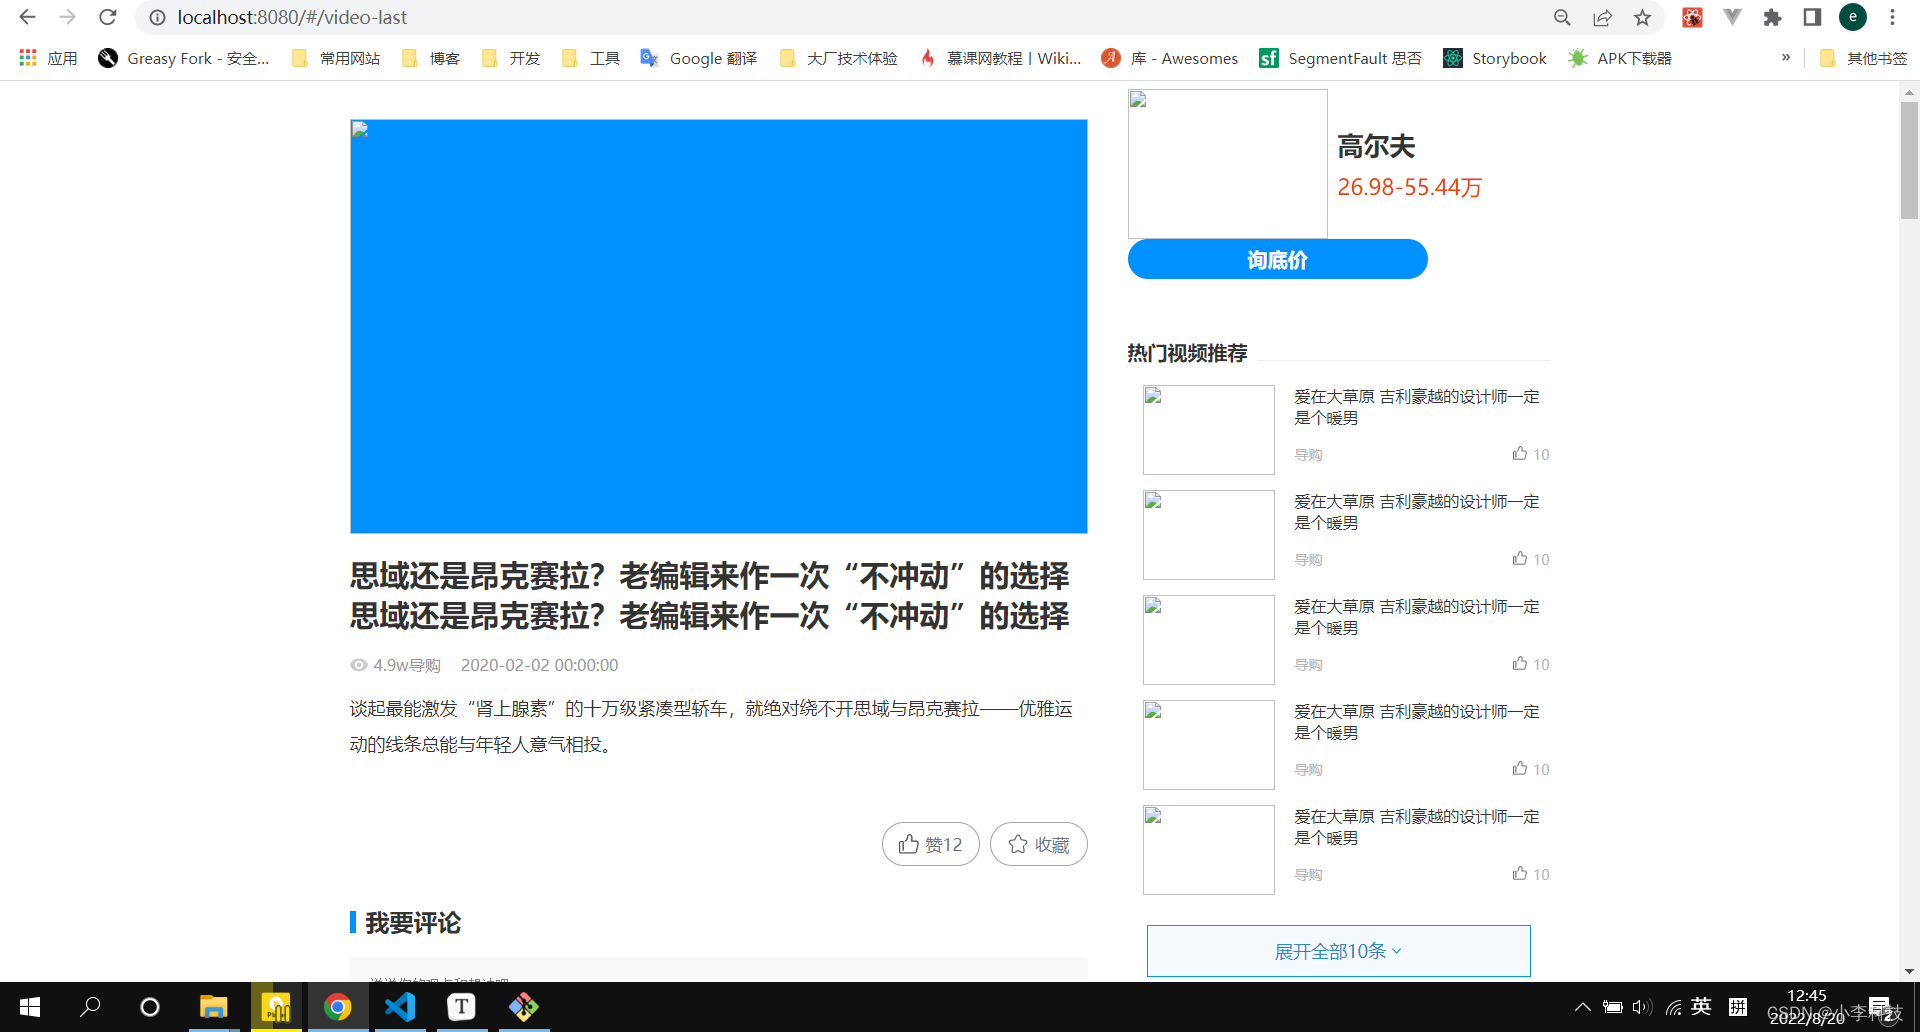Click 2020-02-02 00:00:00 publish date text
The width and height of the screenshot is (1920, 1032).
pos(539,665)
